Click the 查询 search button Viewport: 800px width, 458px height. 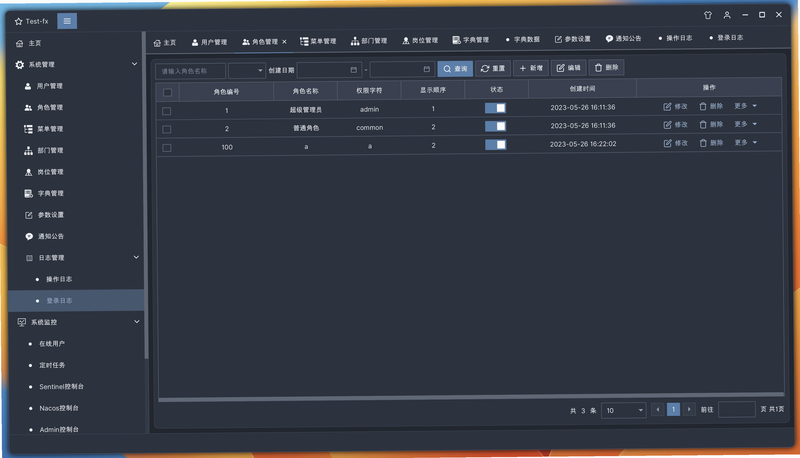tap(455, 68)
